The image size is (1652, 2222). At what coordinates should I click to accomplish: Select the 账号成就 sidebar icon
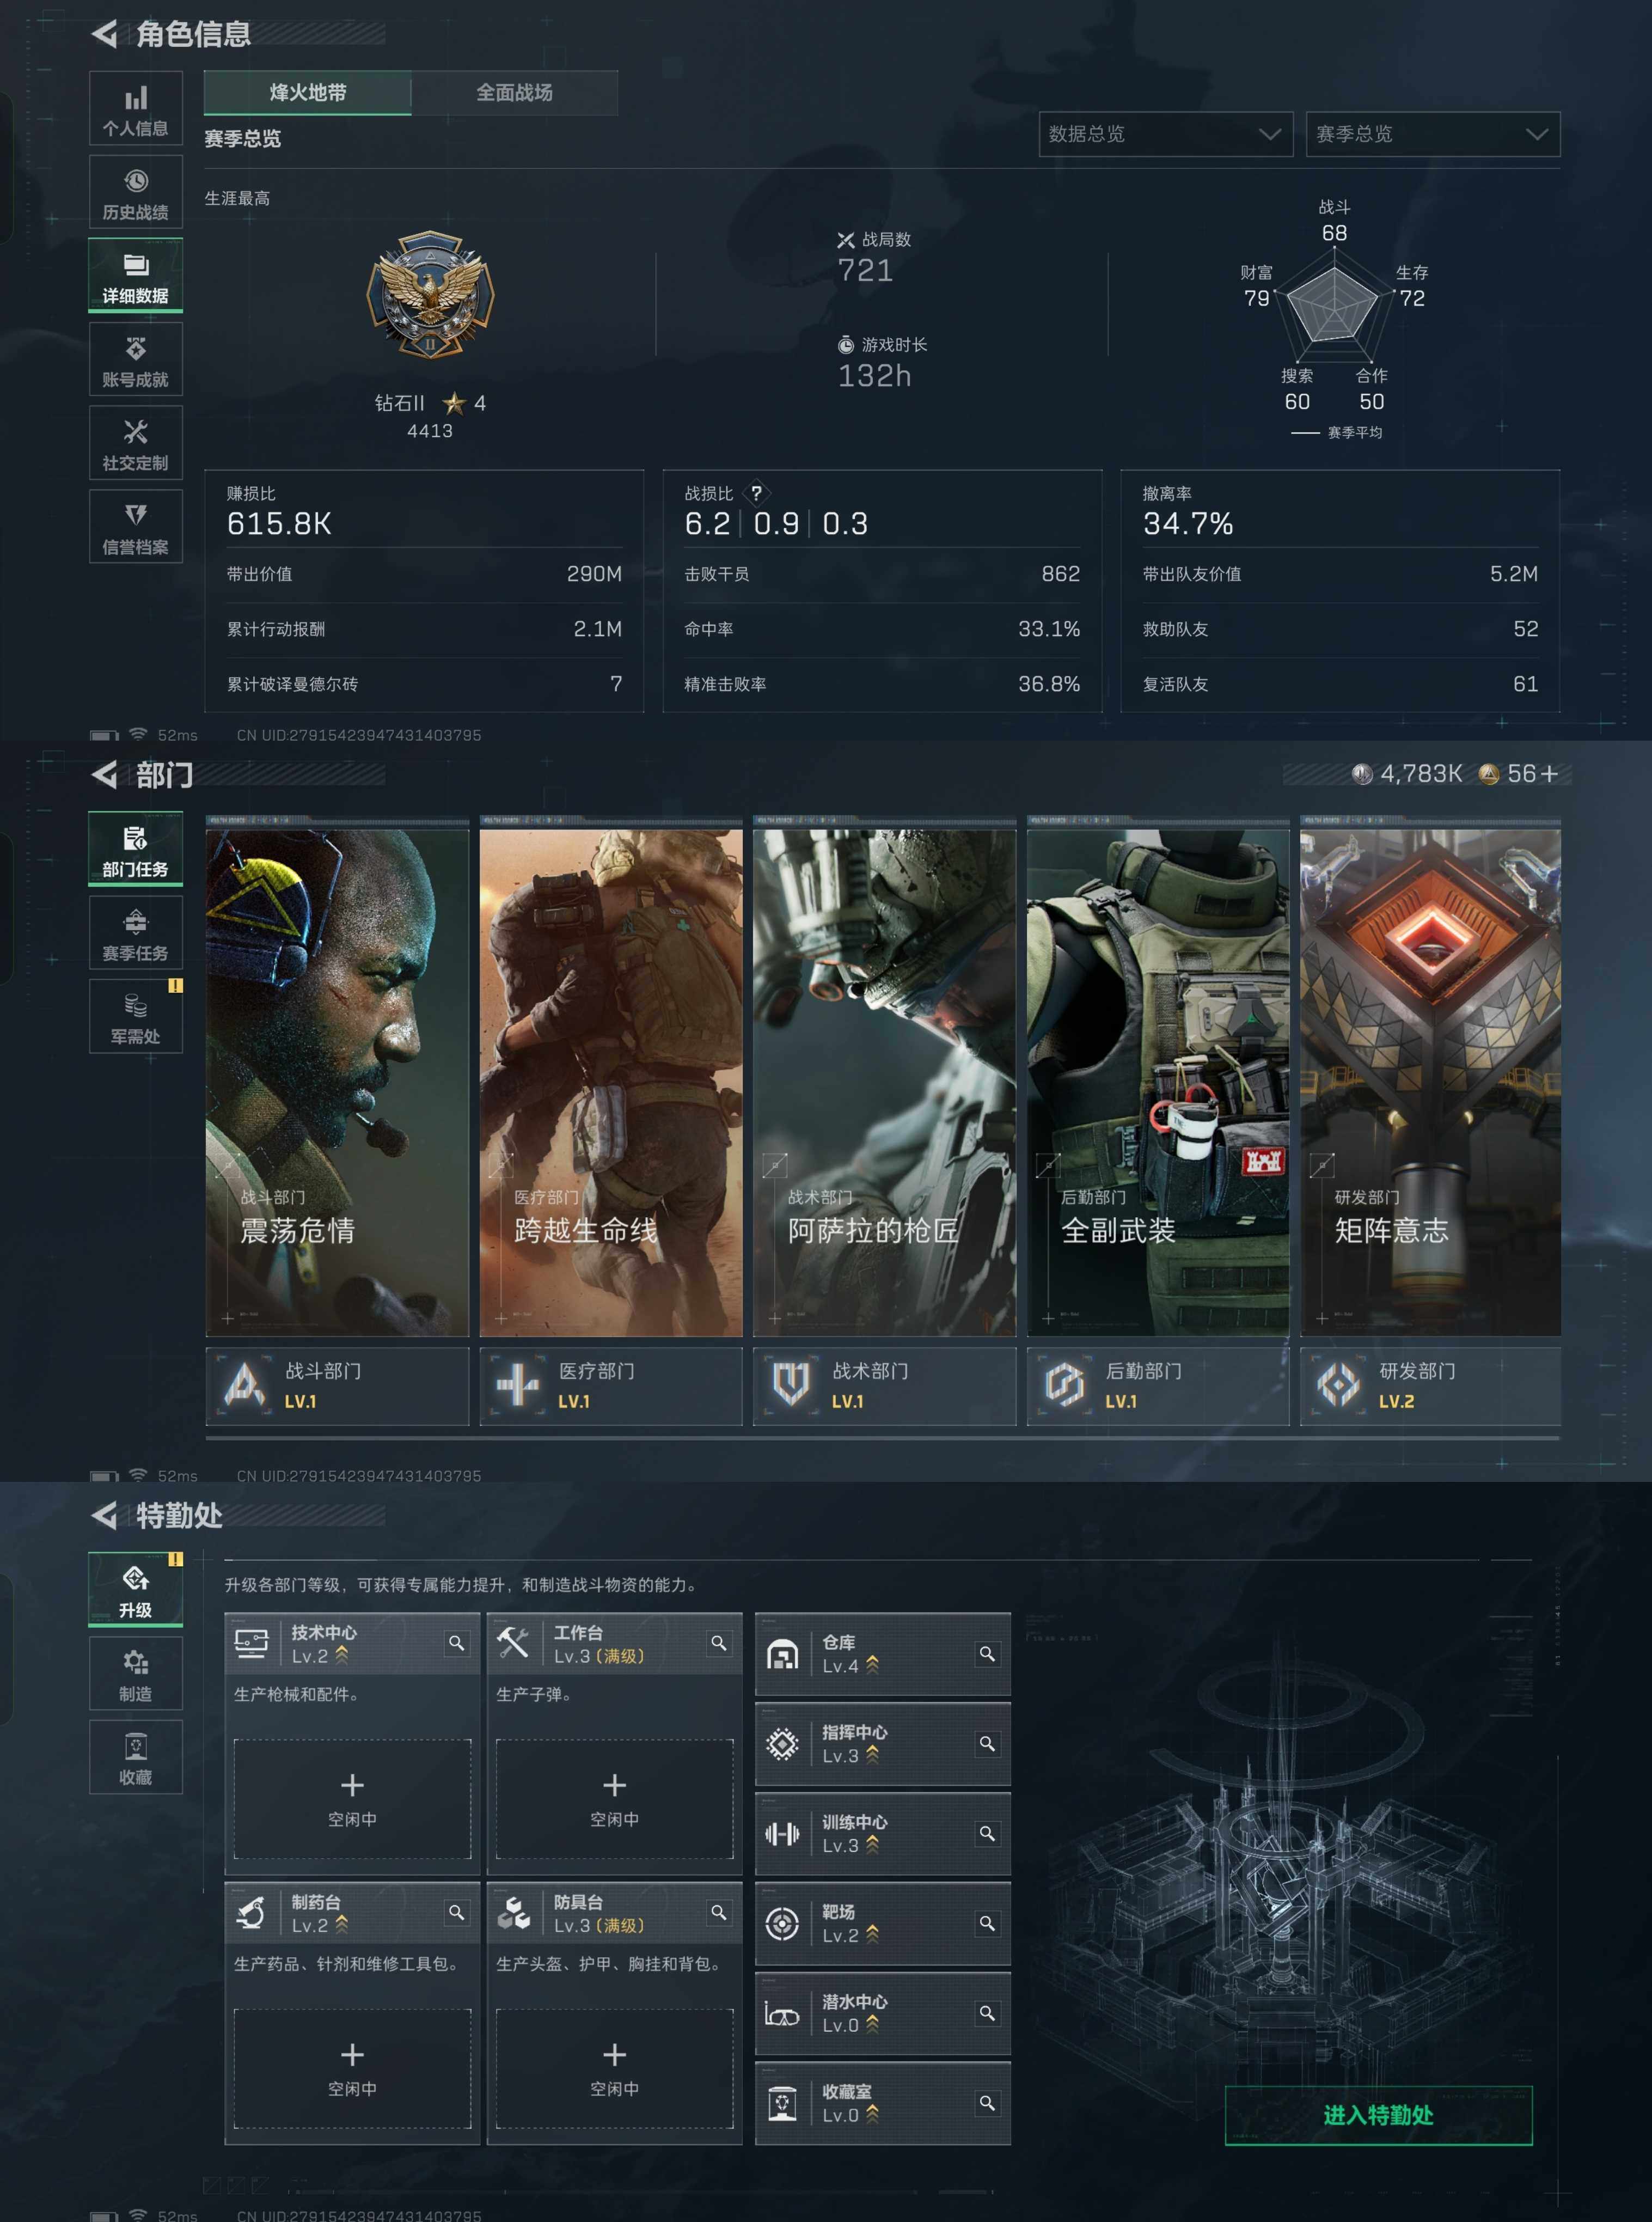tap(135, 360)
